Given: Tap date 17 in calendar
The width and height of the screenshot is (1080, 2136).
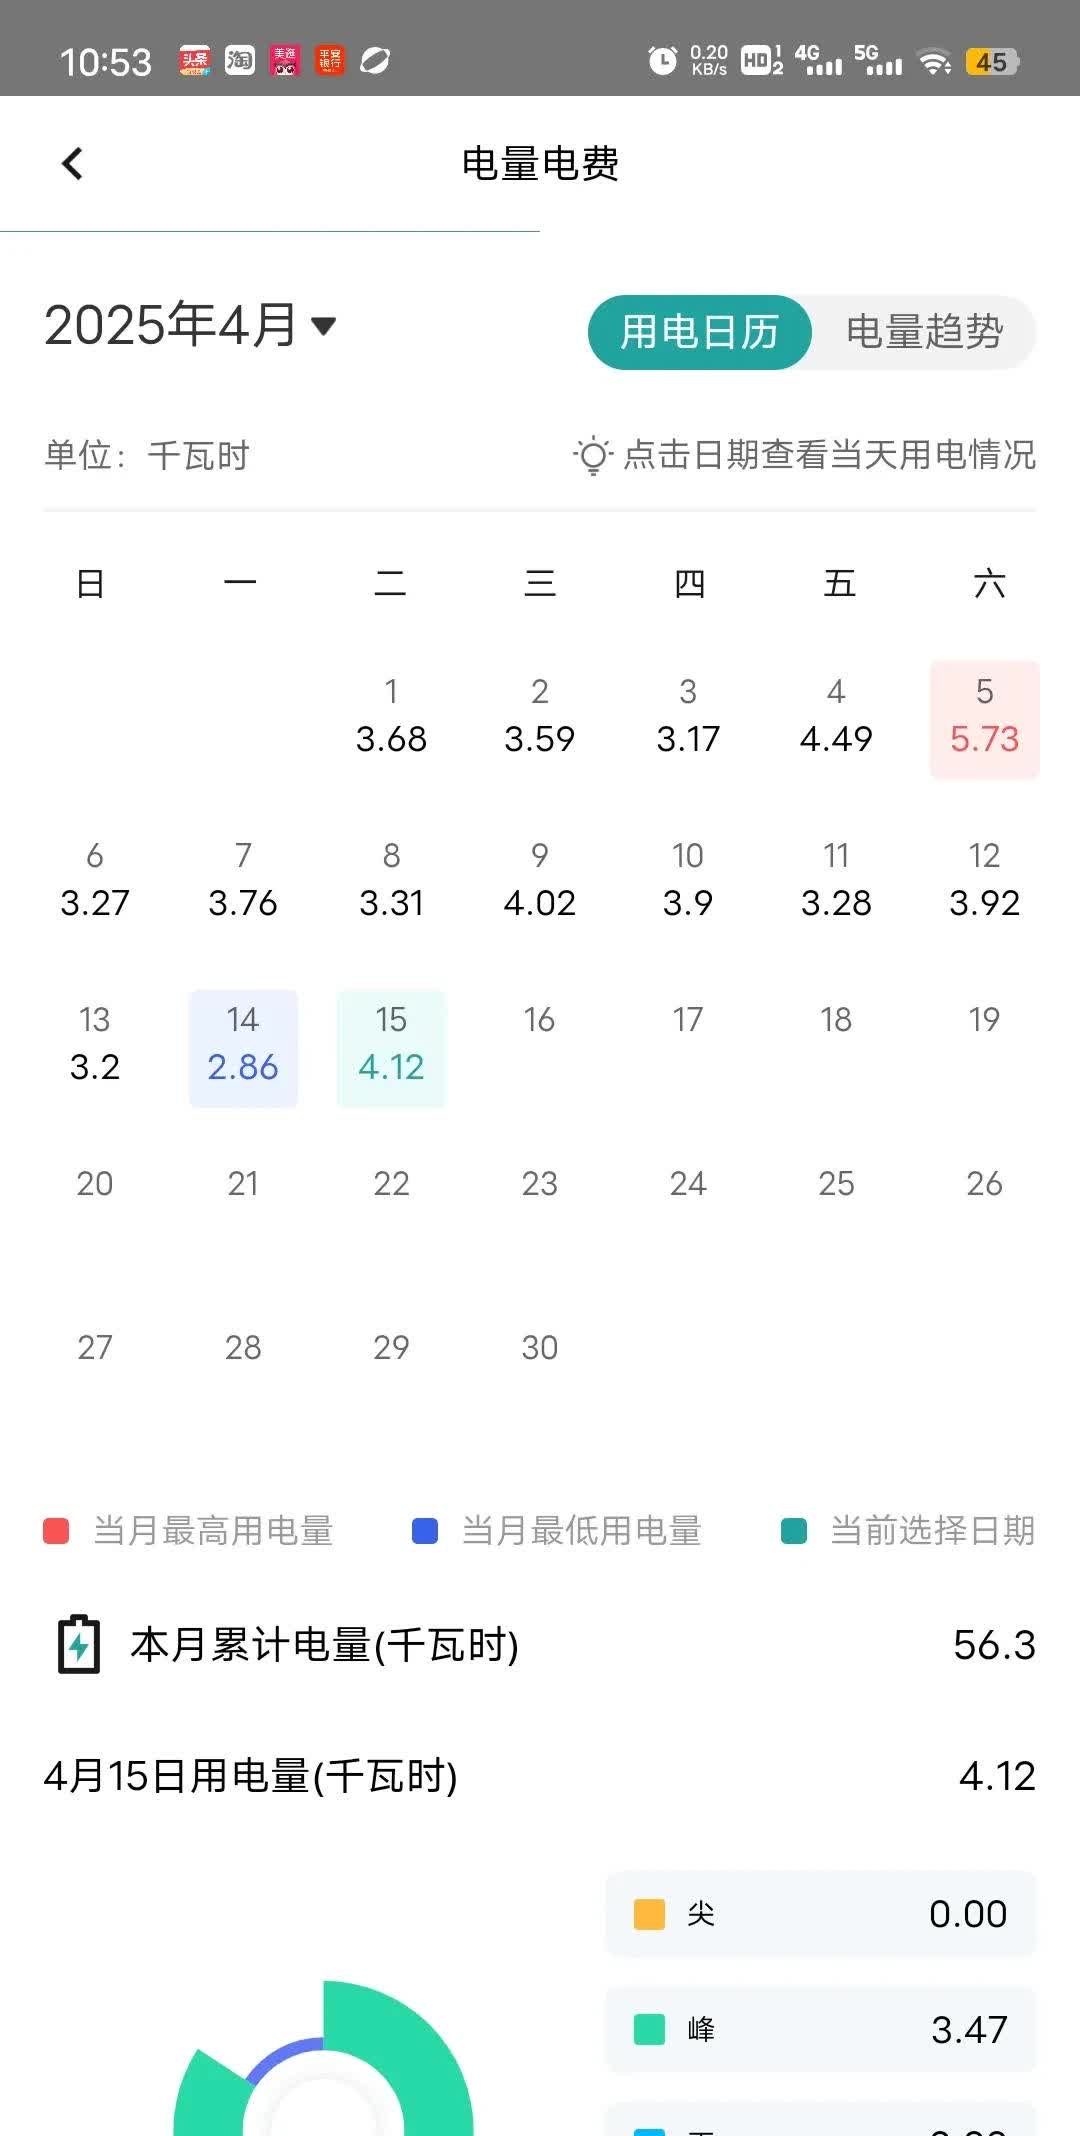Looking at the screenshot, I should pyautogui.click(x=688, y=1020).
